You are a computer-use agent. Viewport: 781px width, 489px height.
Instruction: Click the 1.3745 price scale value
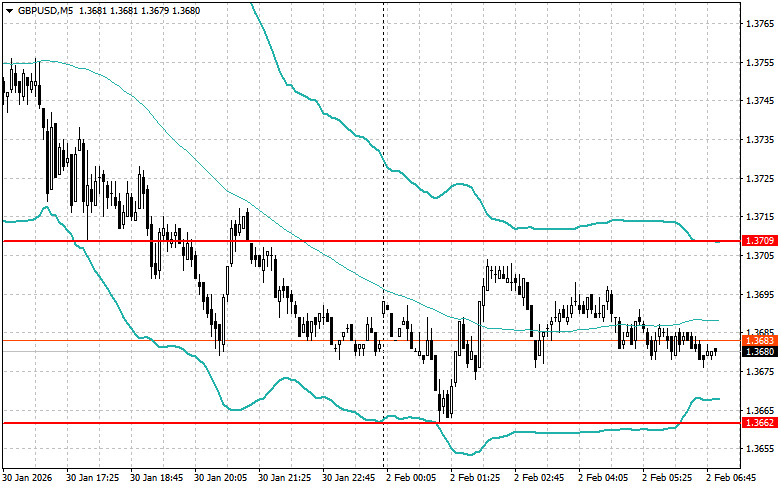click(x=760, y=101)
